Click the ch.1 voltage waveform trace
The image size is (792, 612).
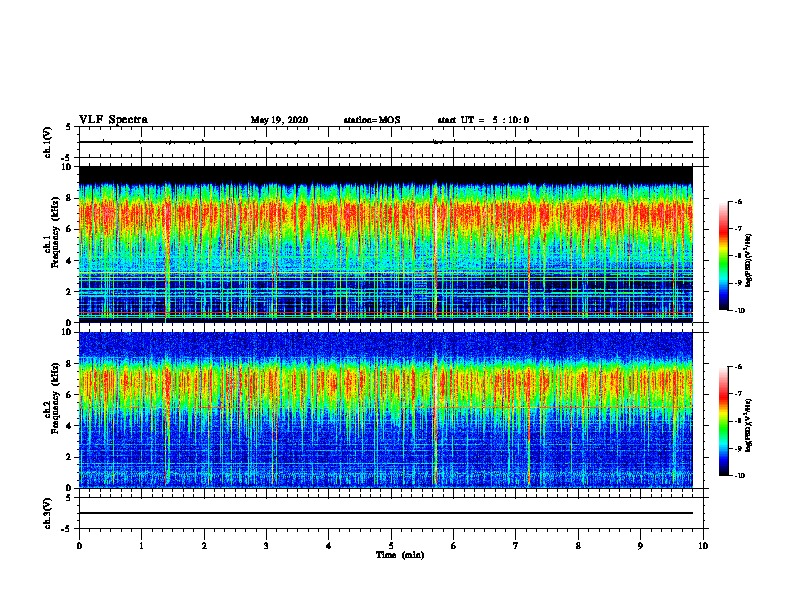click(385, 142)
